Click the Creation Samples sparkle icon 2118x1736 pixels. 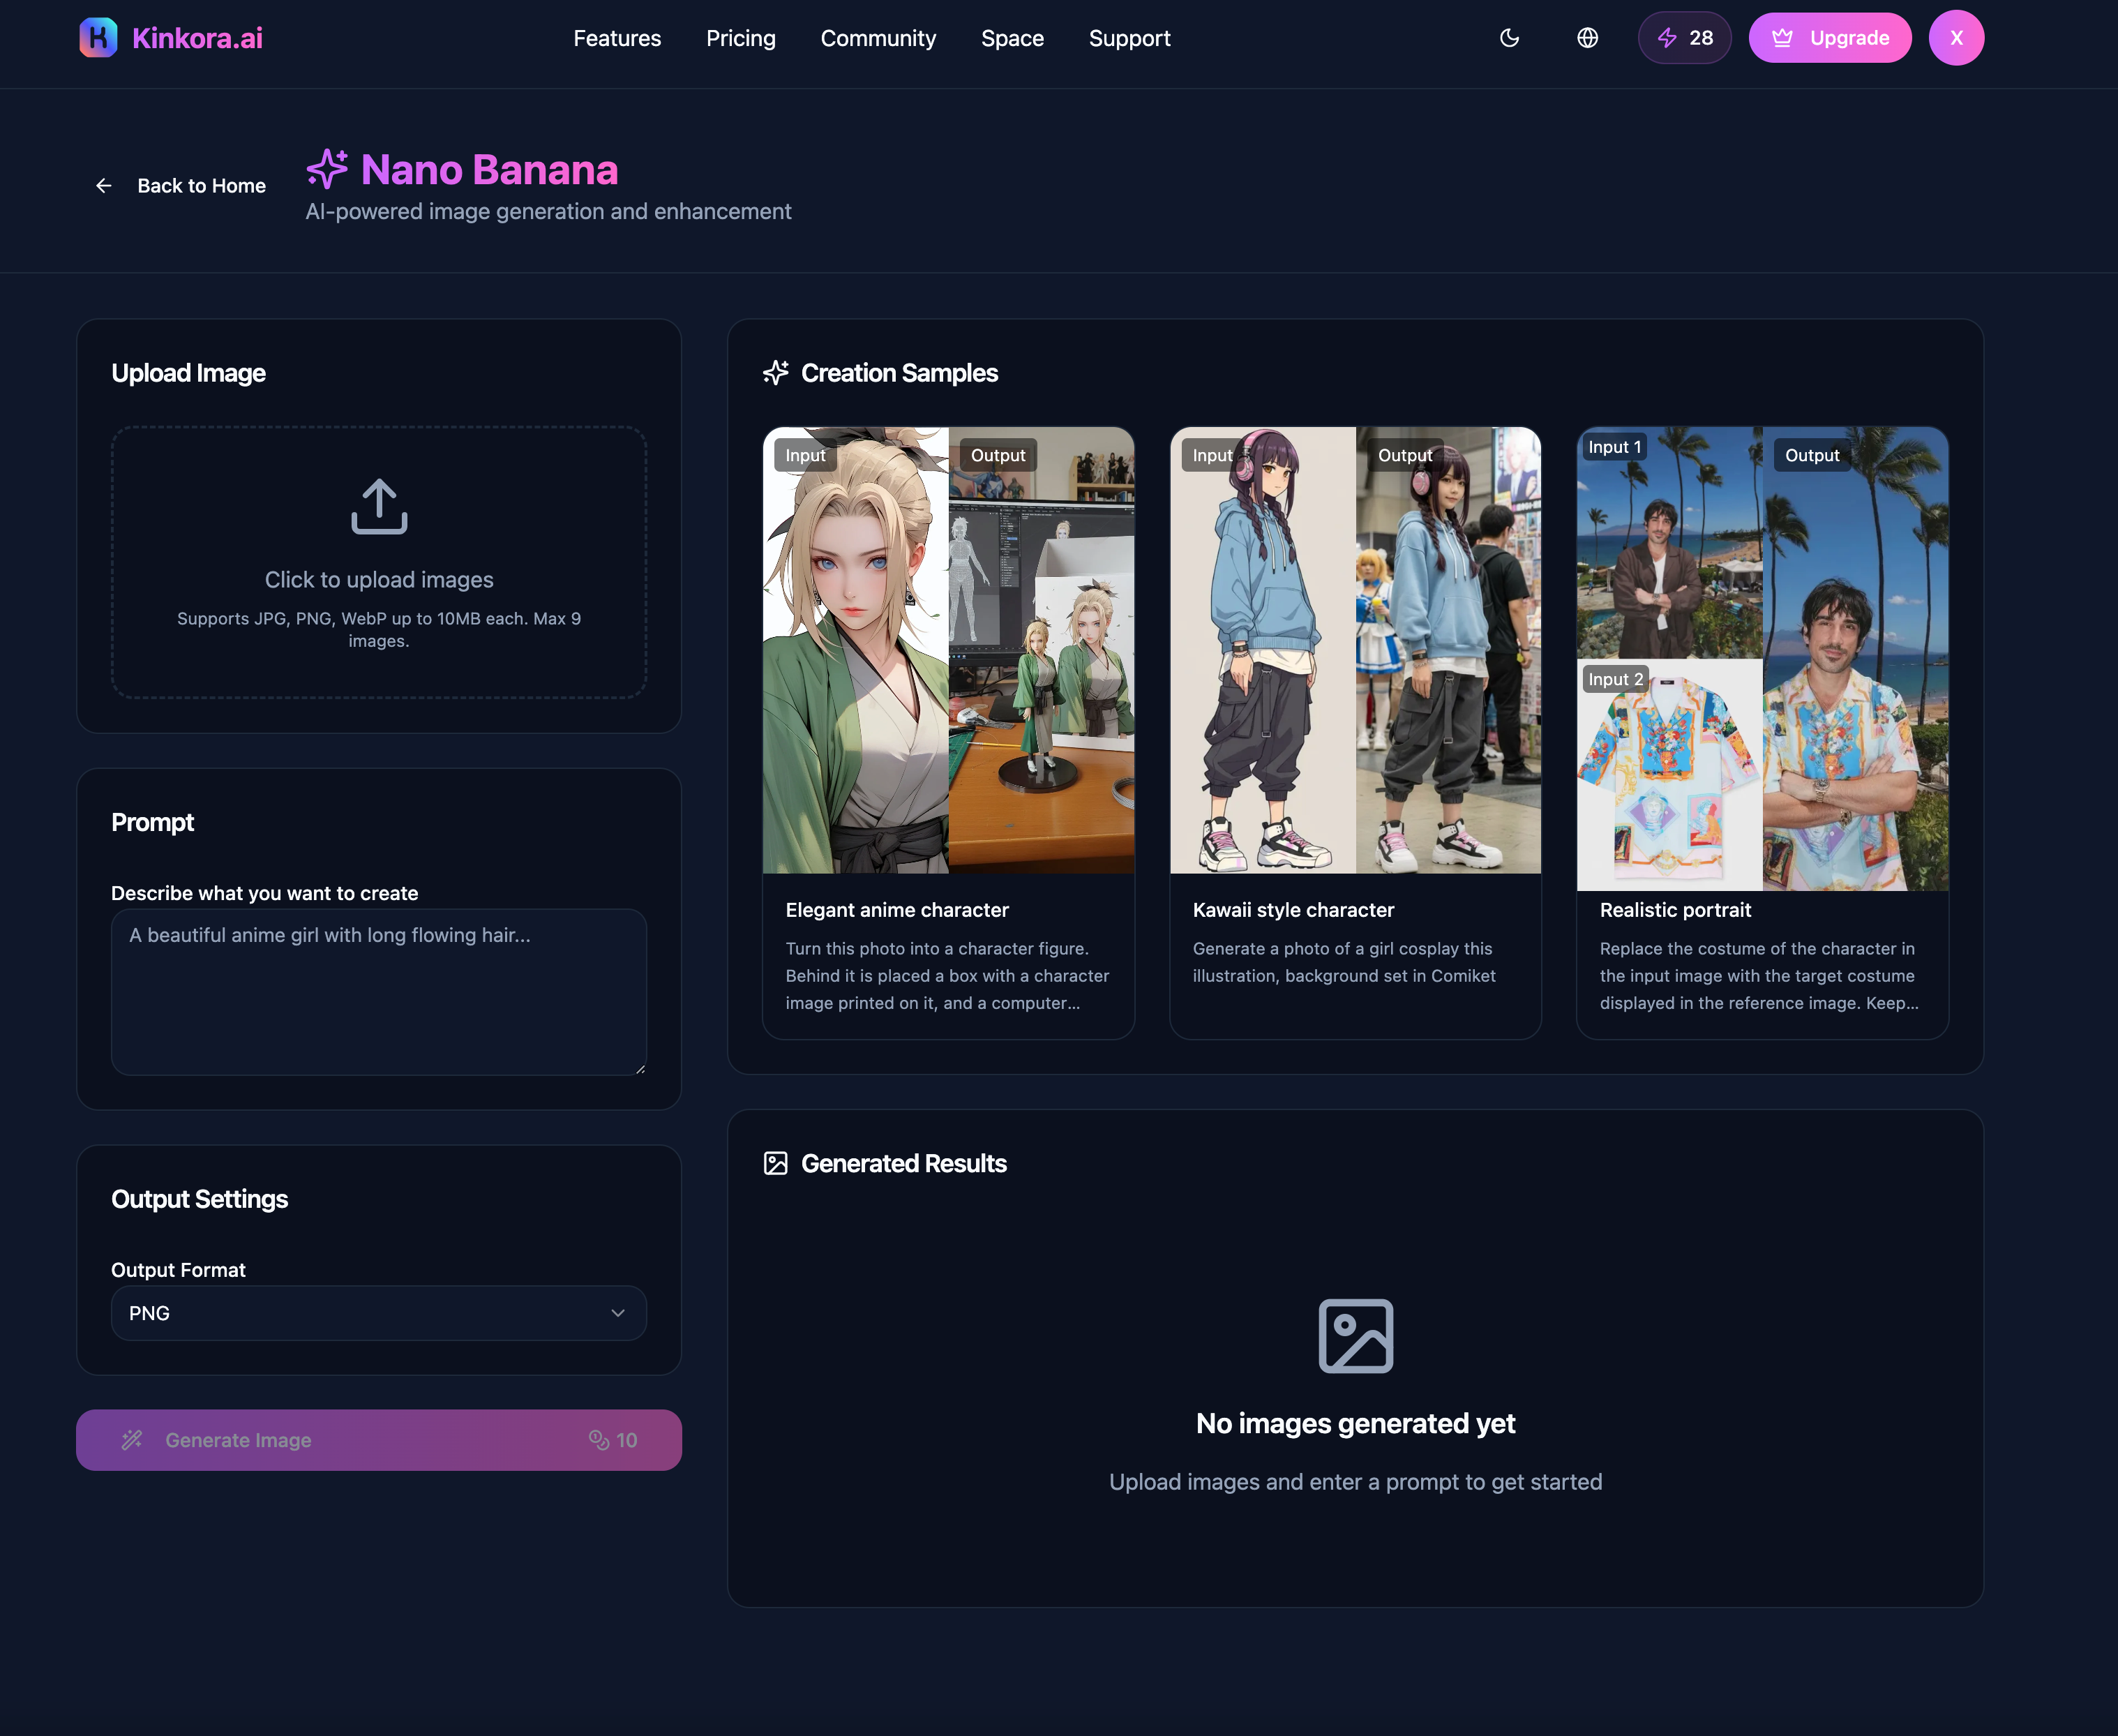pyautogui.click(x=776, y=372)
